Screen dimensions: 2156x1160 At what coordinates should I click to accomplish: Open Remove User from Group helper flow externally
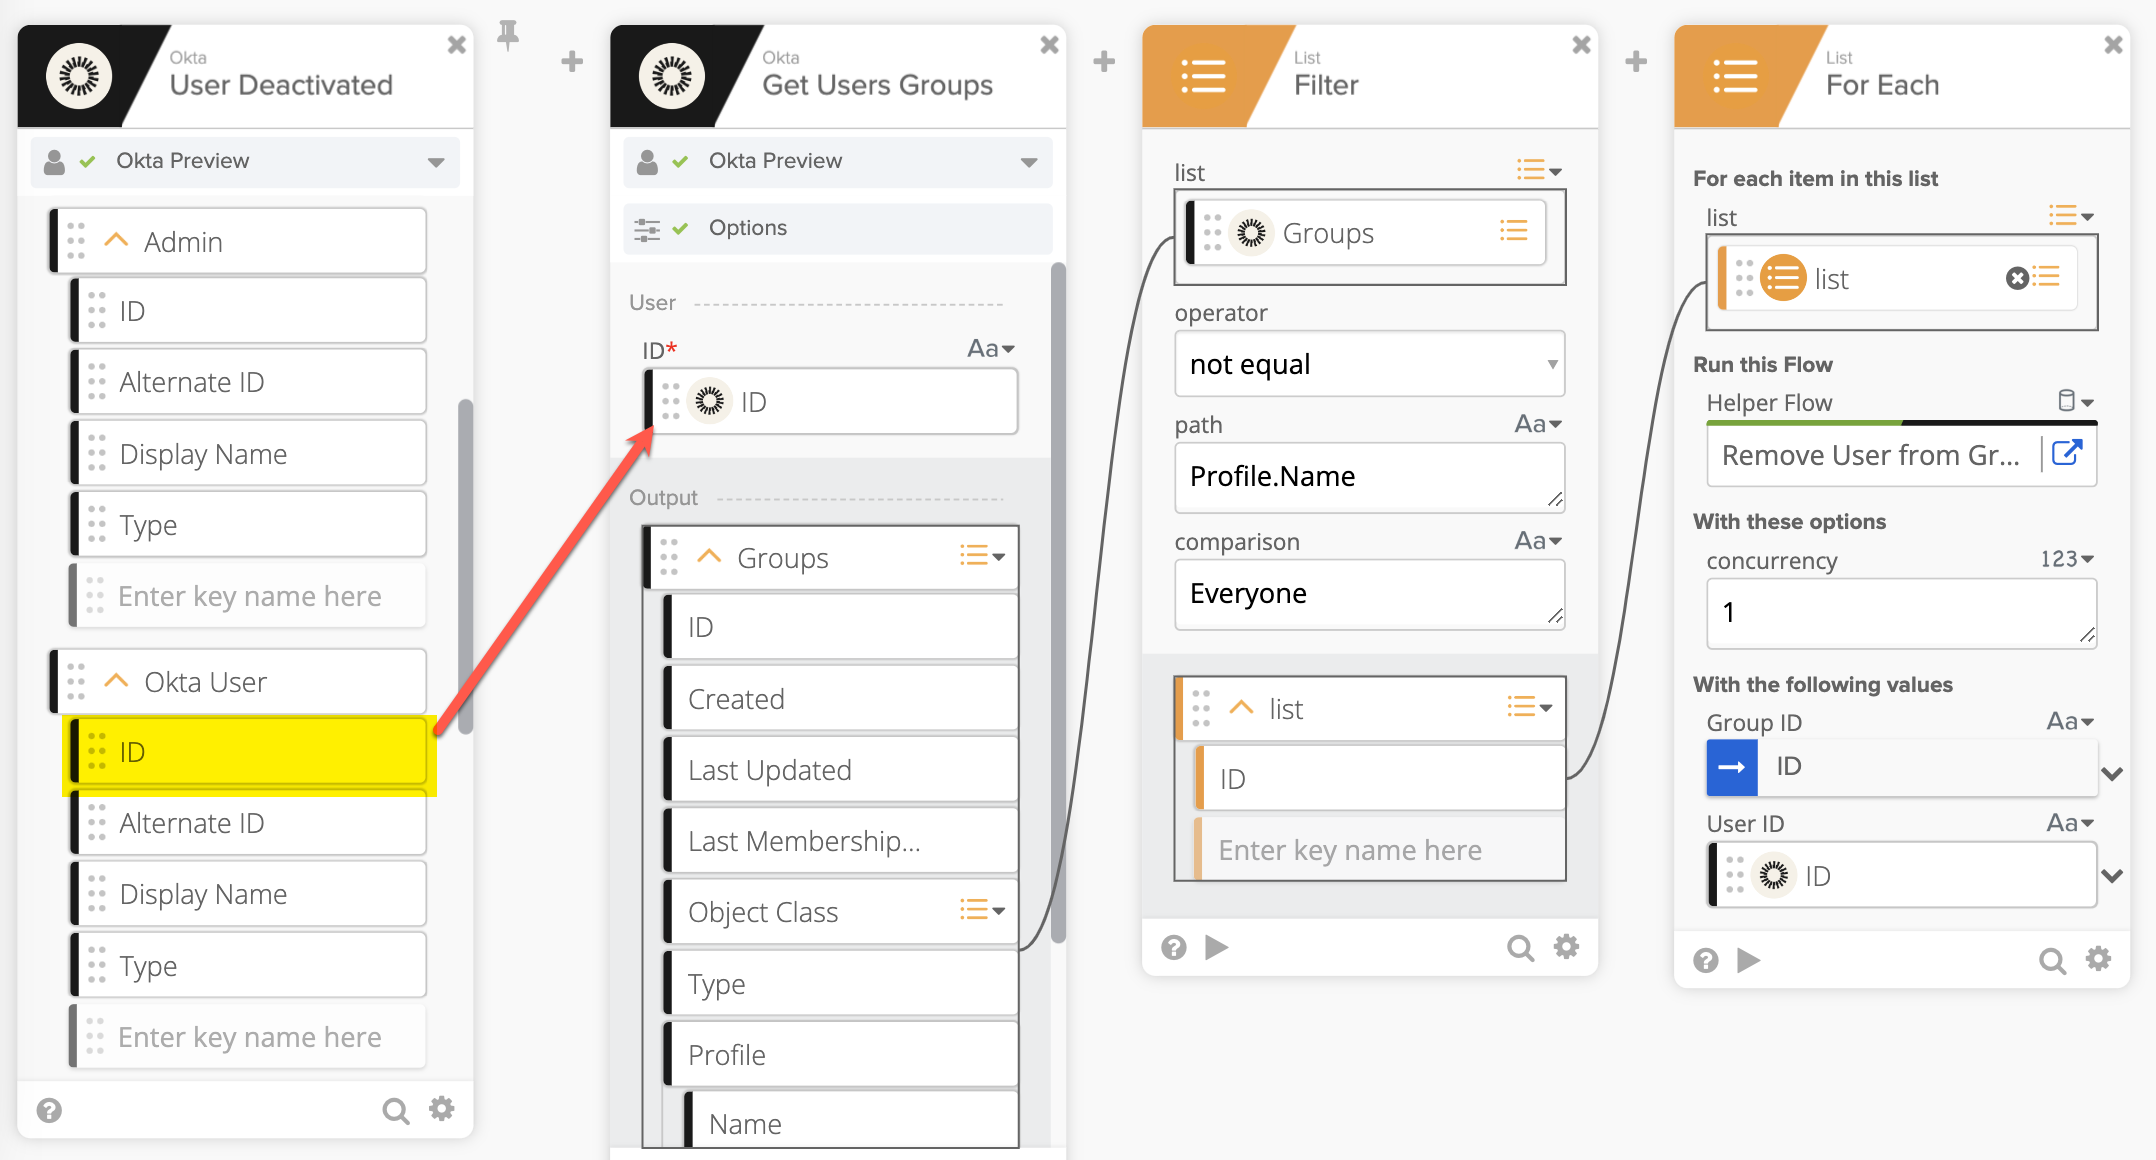[2067, 454]
